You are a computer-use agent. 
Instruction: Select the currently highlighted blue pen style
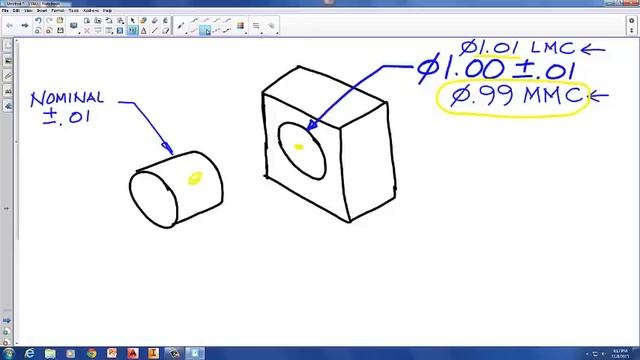(205, 31)
